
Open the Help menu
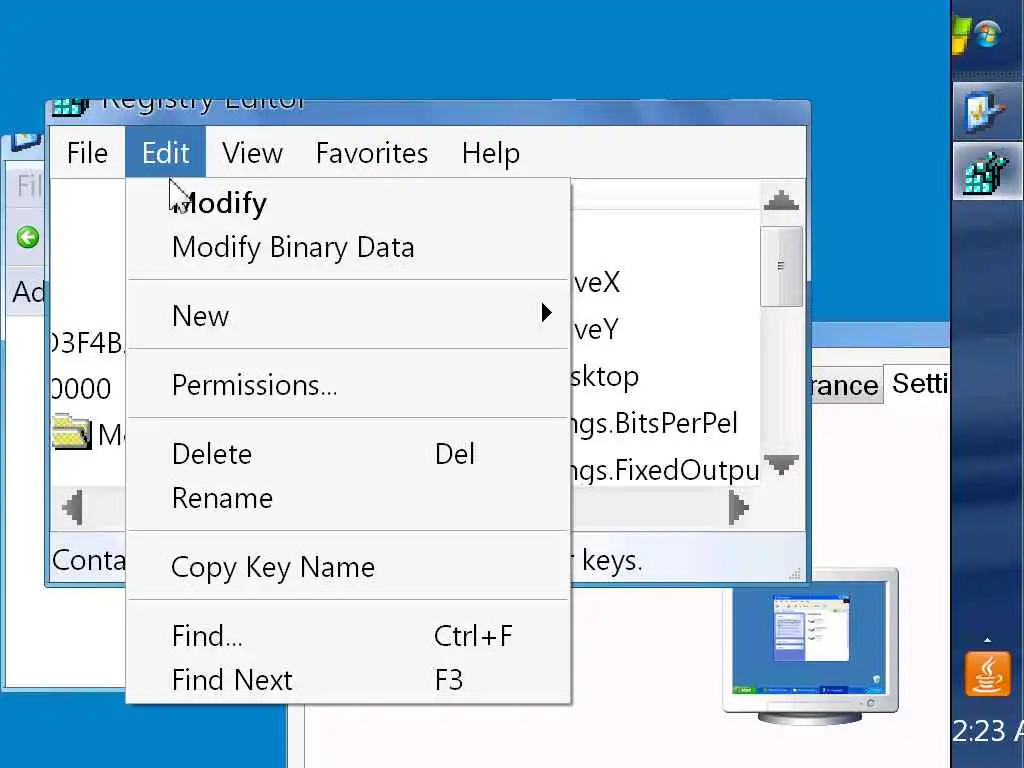pyautogui.click(x=490, y=153)
